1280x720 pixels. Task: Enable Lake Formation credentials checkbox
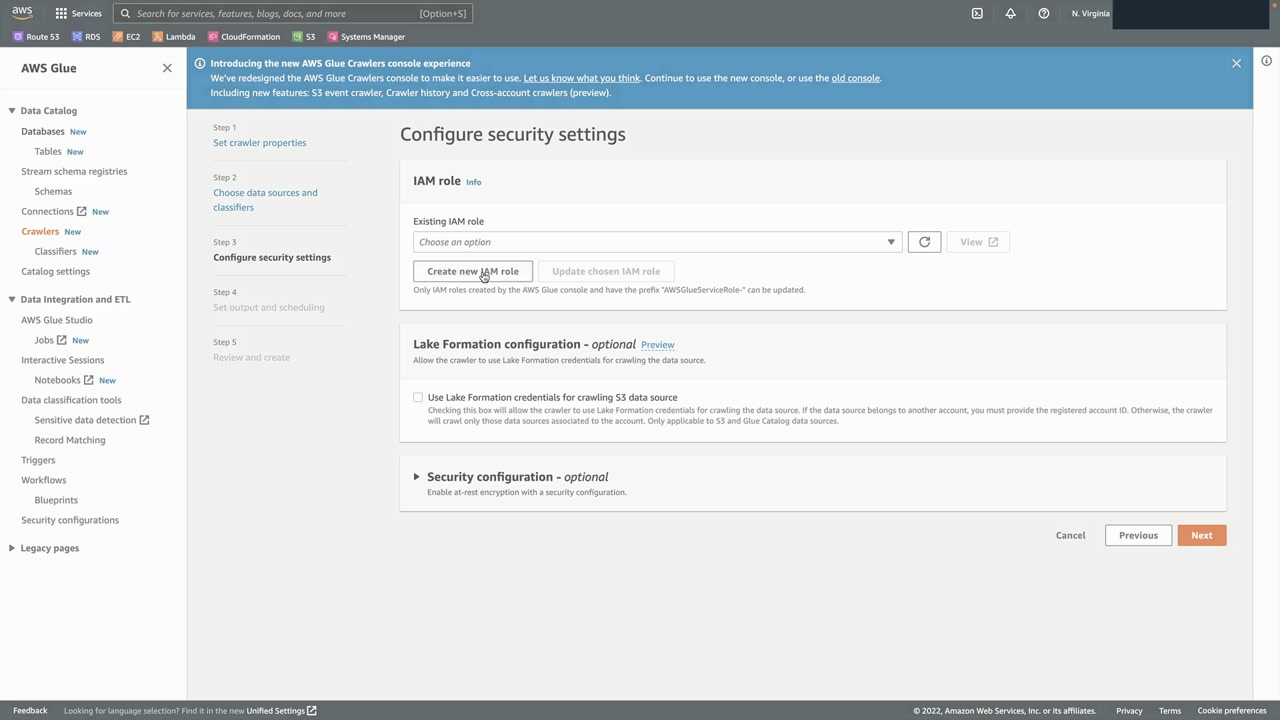pyautogui.click(x=418, y=398)
